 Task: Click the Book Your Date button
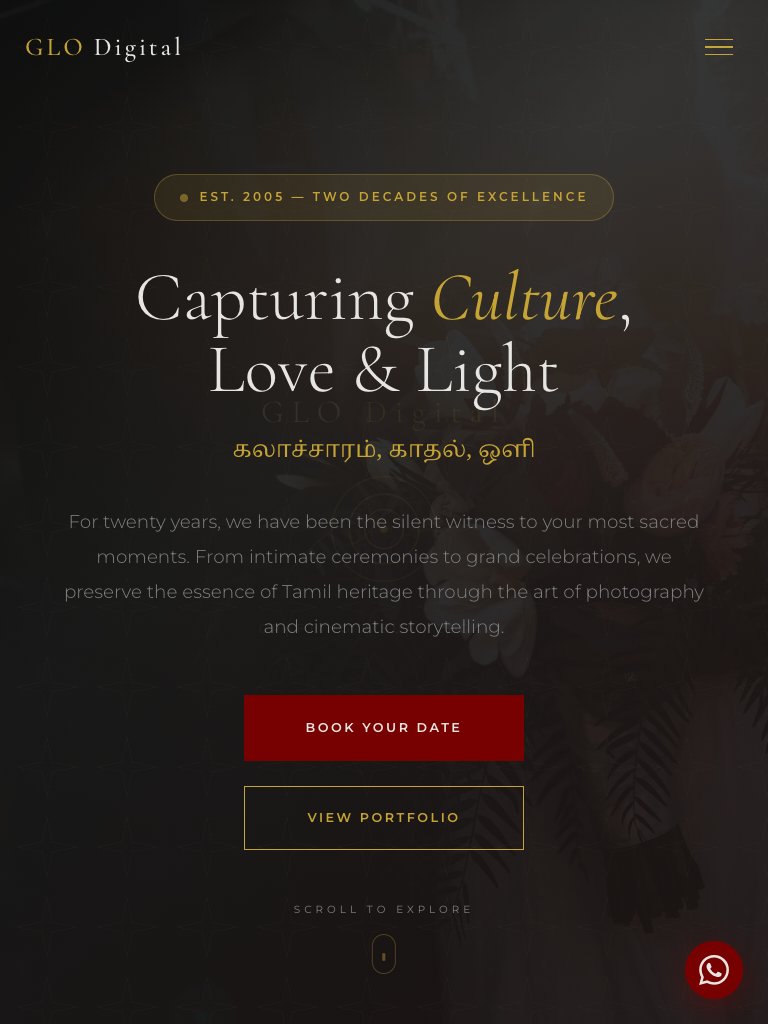[383, 728]
